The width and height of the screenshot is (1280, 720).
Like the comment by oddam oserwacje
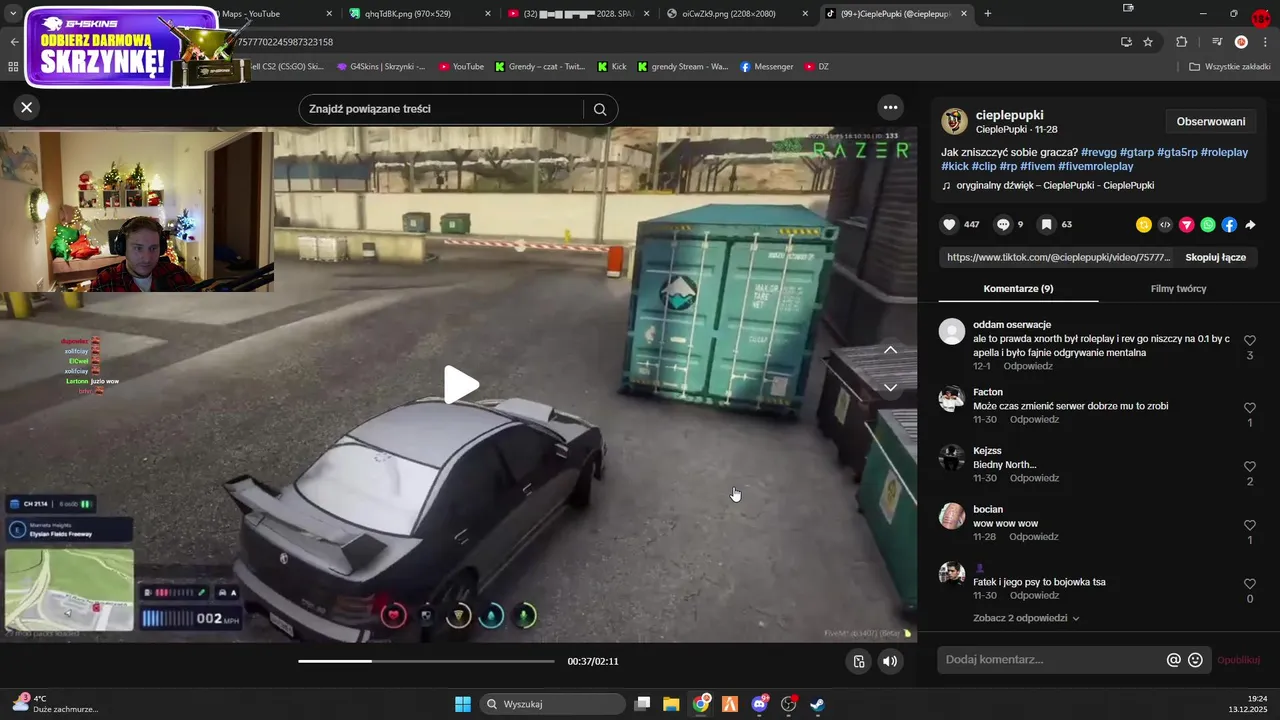[x=1249, y=341]
